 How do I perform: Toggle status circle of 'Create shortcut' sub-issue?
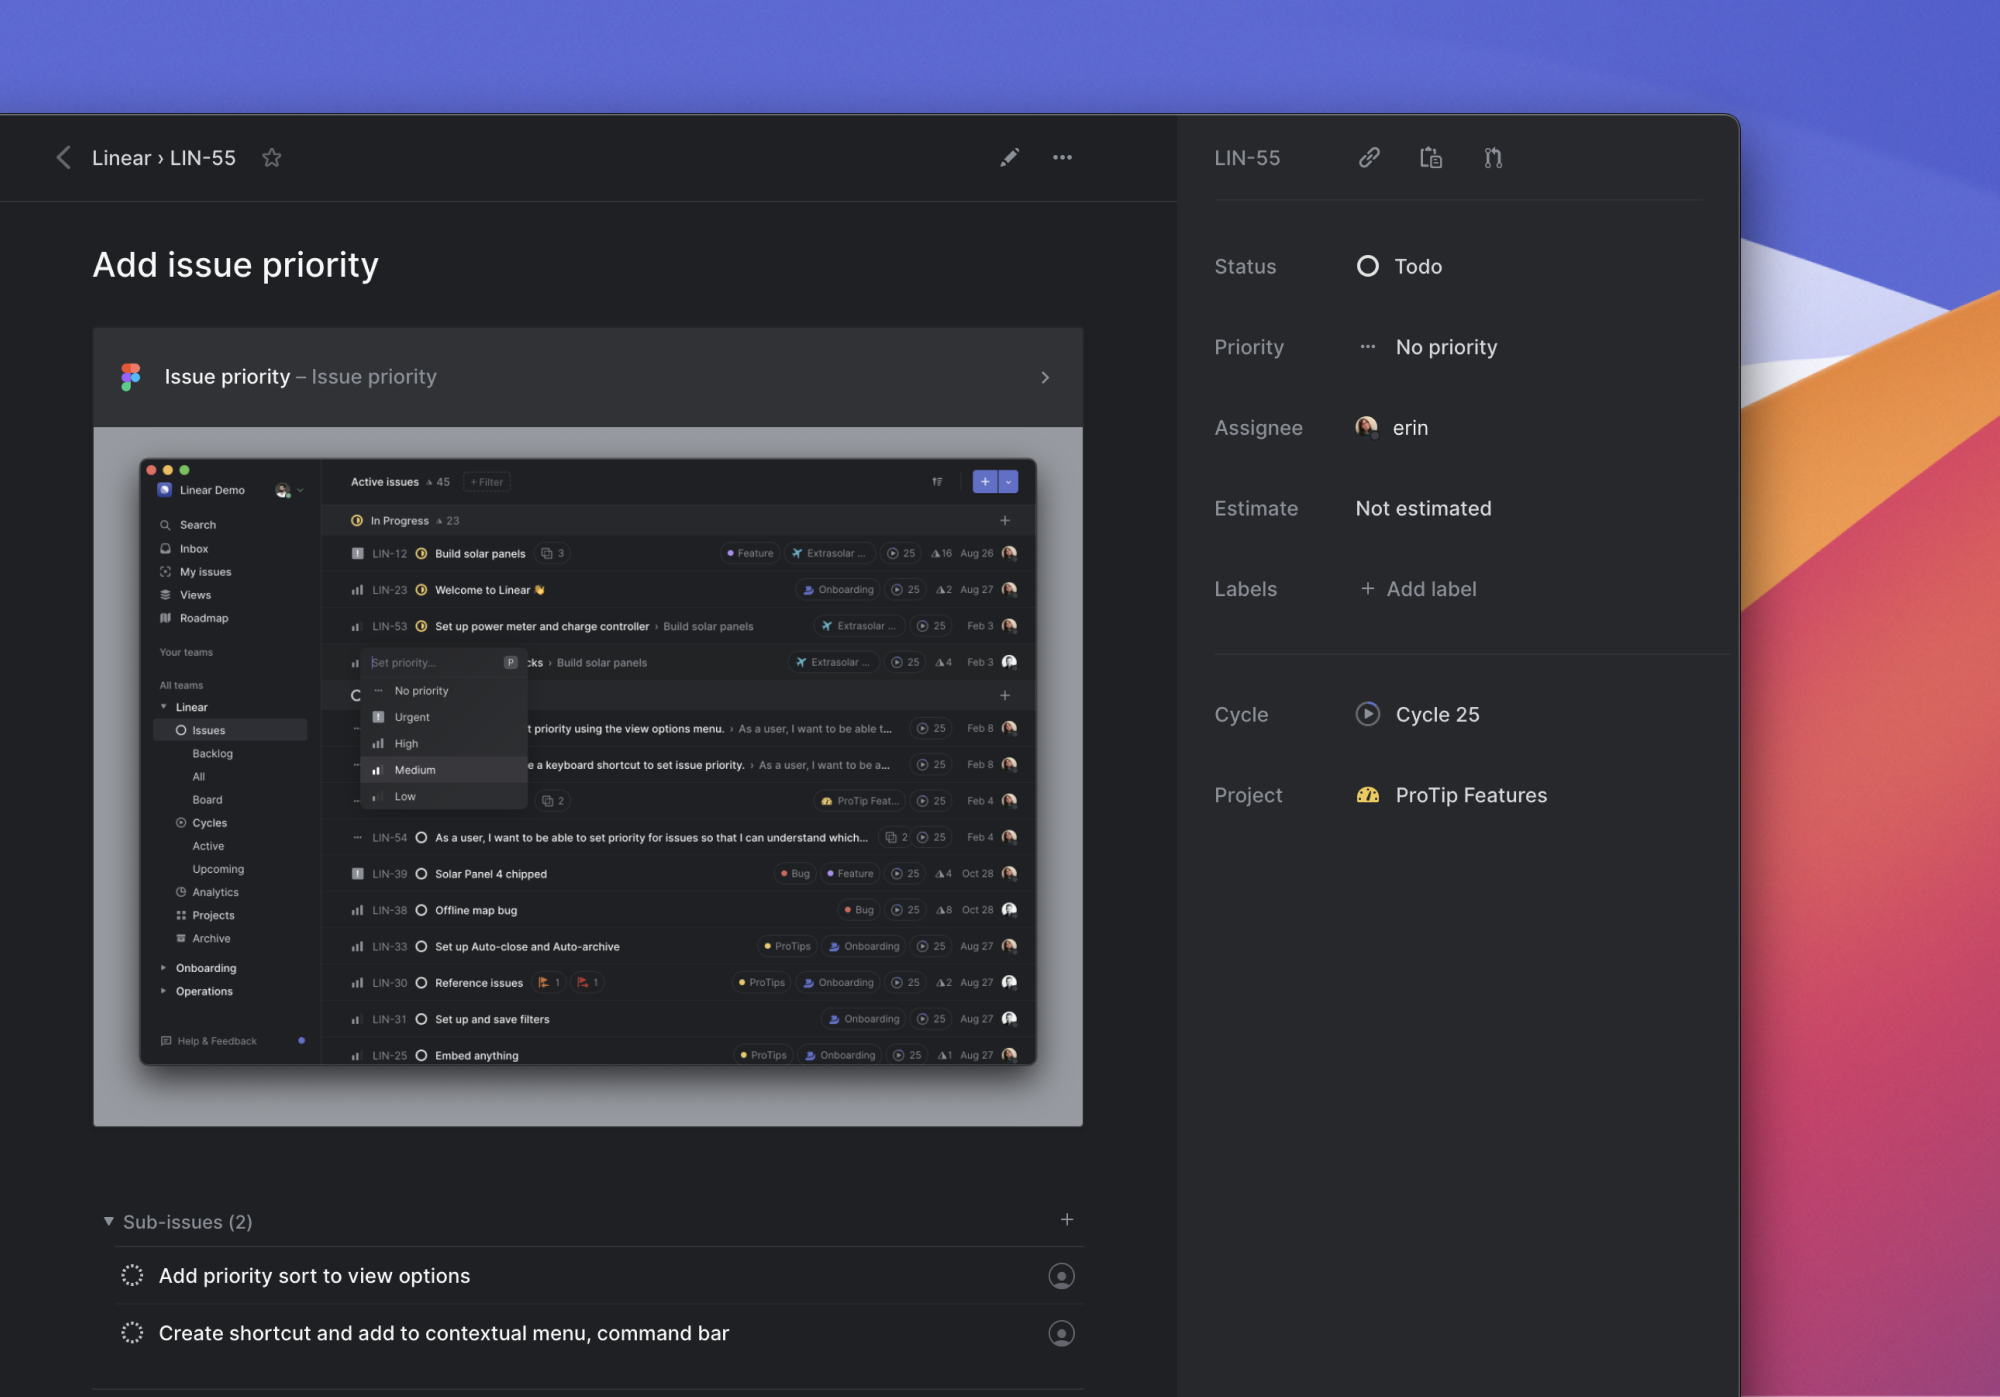point(132,1333)
